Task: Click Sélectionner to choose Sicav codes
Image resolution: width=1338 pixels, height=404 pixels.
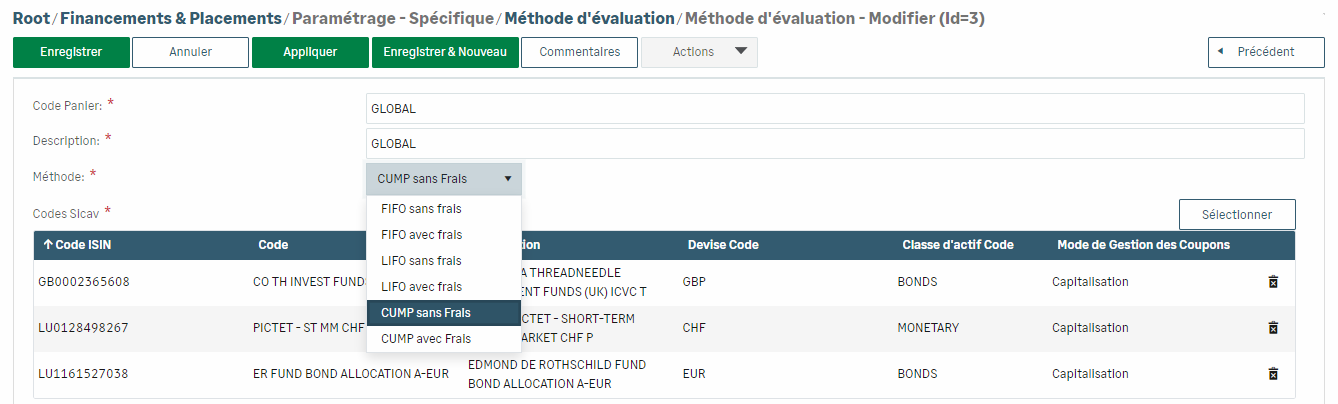Action: click(x=1236, y=214)
